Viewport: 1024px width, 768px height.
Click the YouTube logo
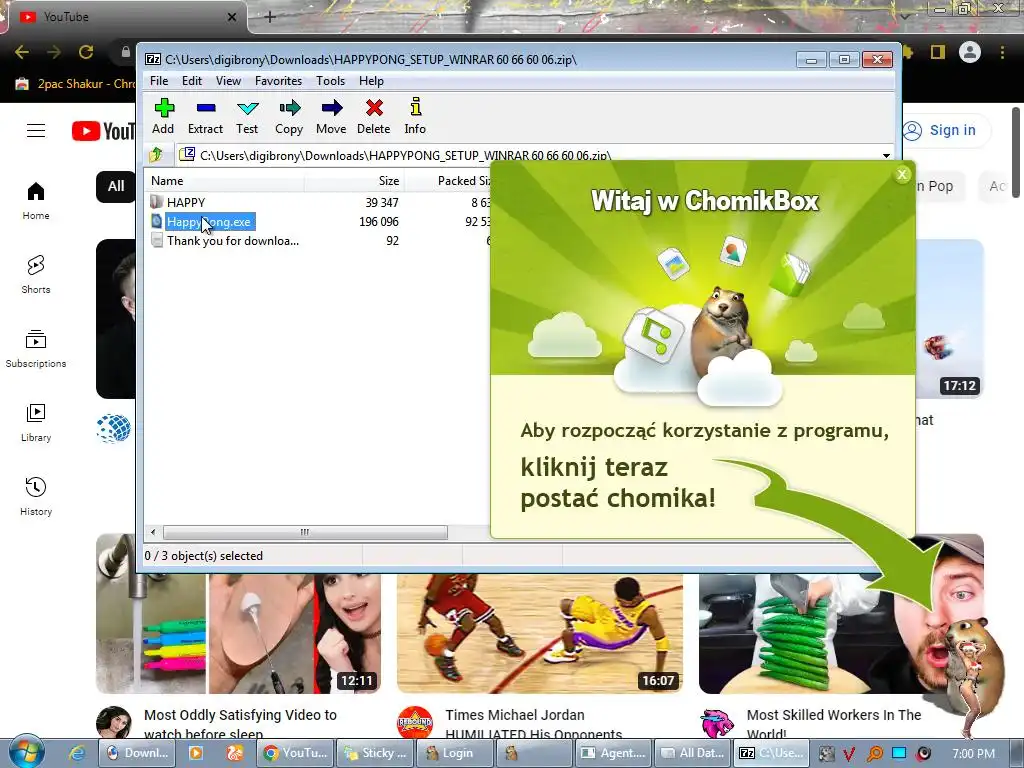tap(103, 131)
